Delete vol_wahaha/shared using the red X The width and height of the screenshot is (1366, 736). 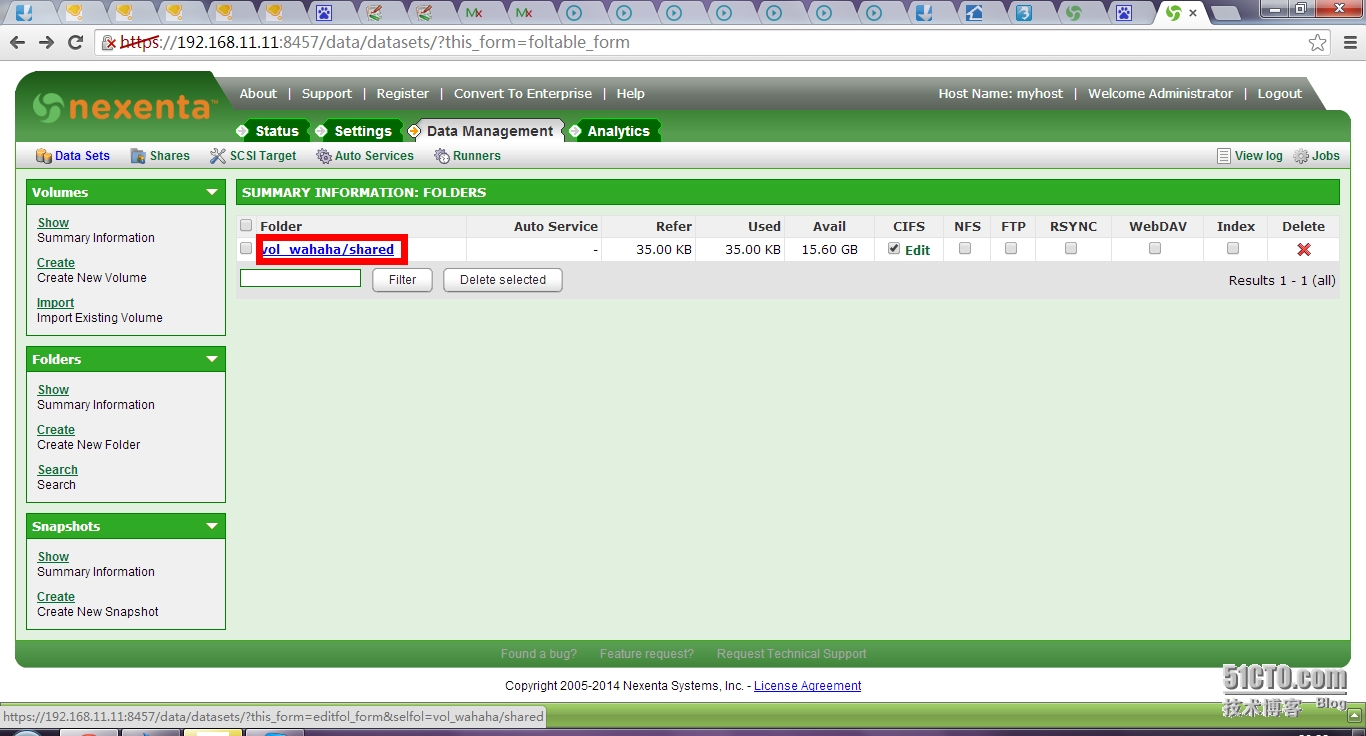tap(1303, 250)
